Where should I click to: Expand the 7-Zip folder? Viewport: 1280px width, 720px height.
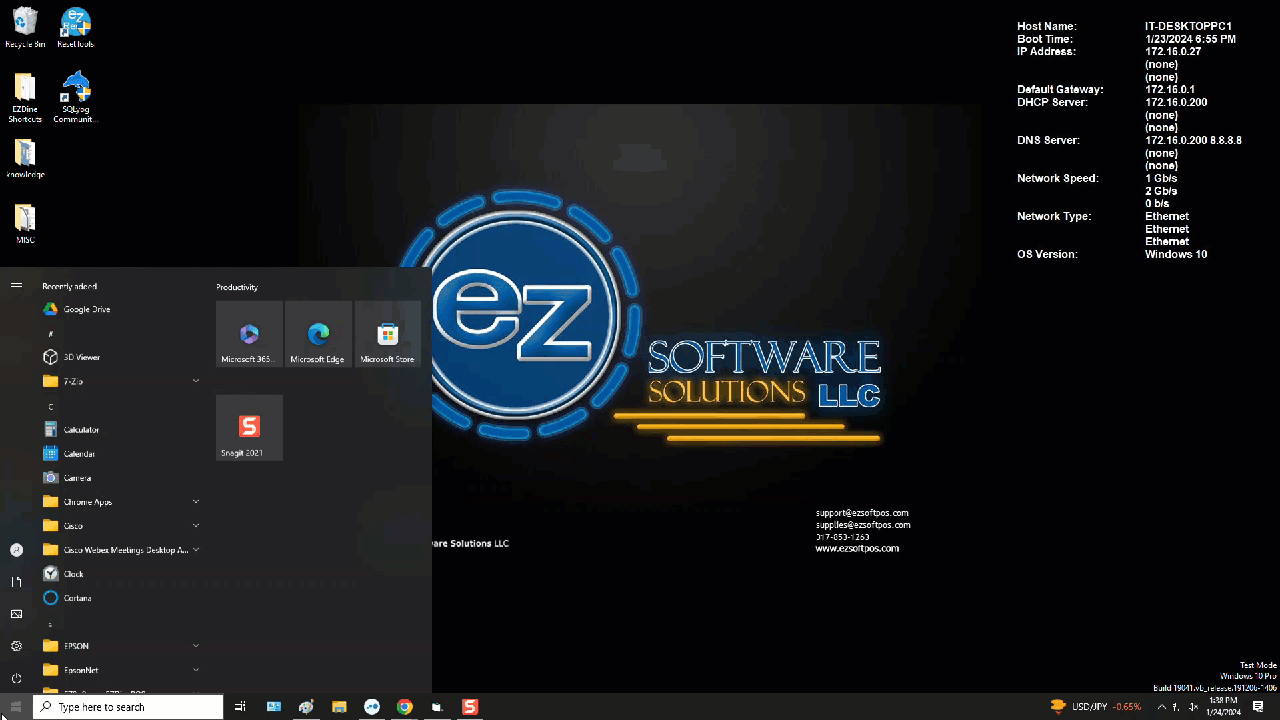click(x=120, y=381)
